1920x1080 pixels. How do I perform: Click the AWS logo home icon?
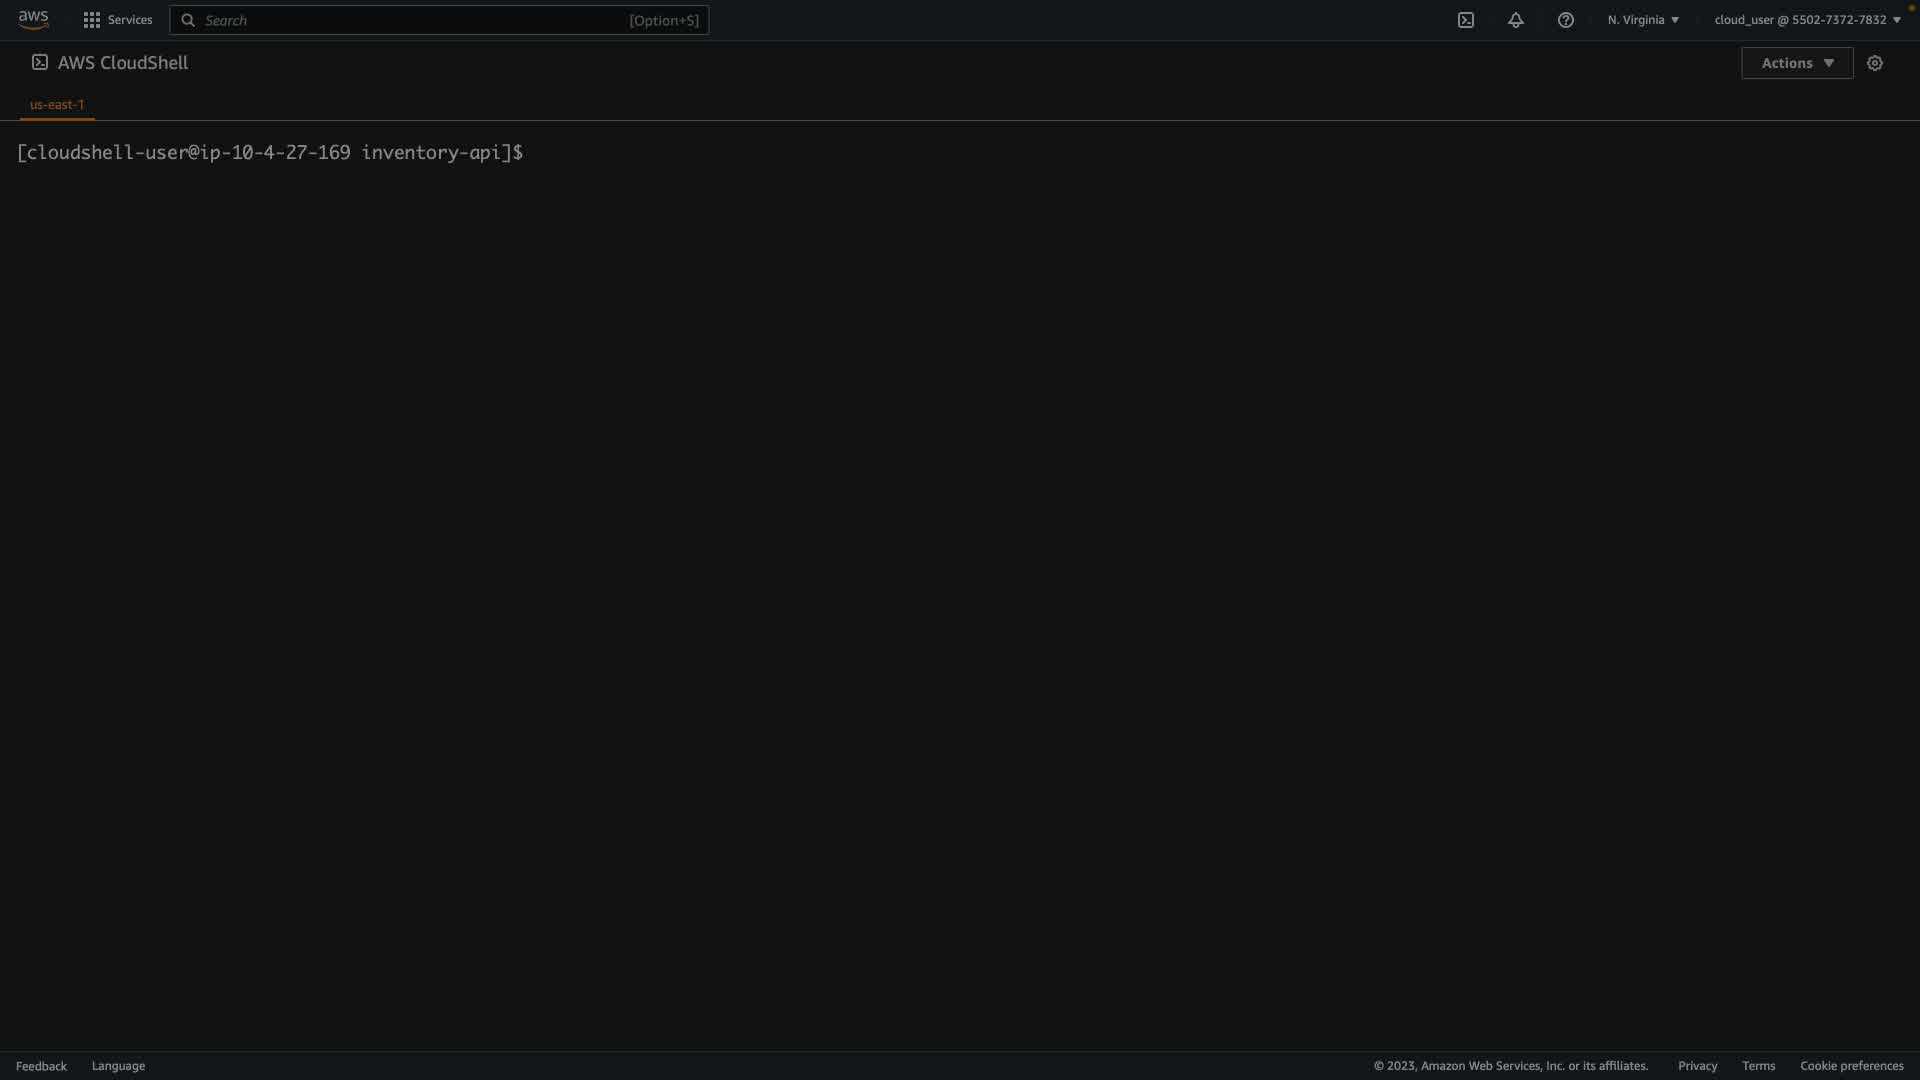[x=33, y=20]
